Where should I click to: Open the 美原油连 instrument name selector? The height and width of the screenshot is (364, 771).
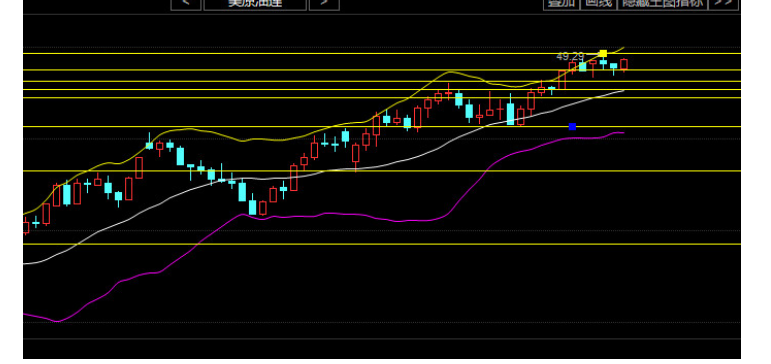click(x=255, y=4)
